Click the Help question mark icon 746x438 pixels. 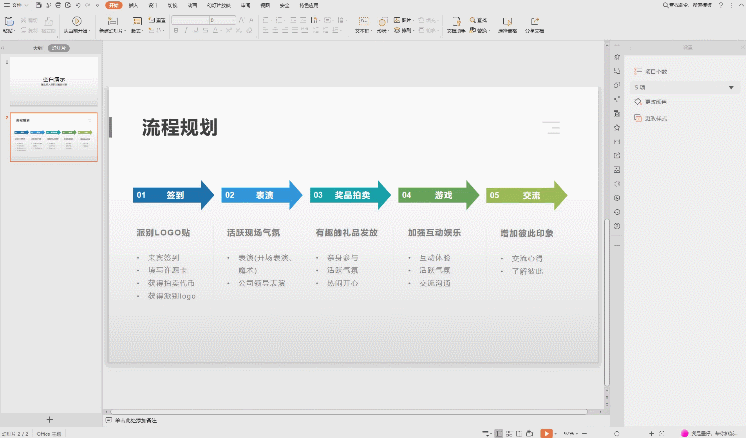(x=721, y=5)
